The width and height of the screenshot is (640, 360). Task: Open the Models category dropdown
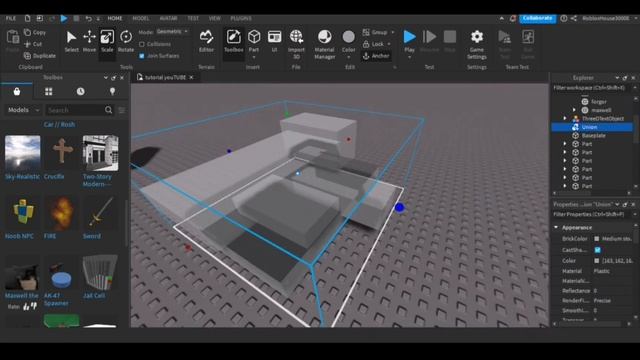(x=23, y=110)
